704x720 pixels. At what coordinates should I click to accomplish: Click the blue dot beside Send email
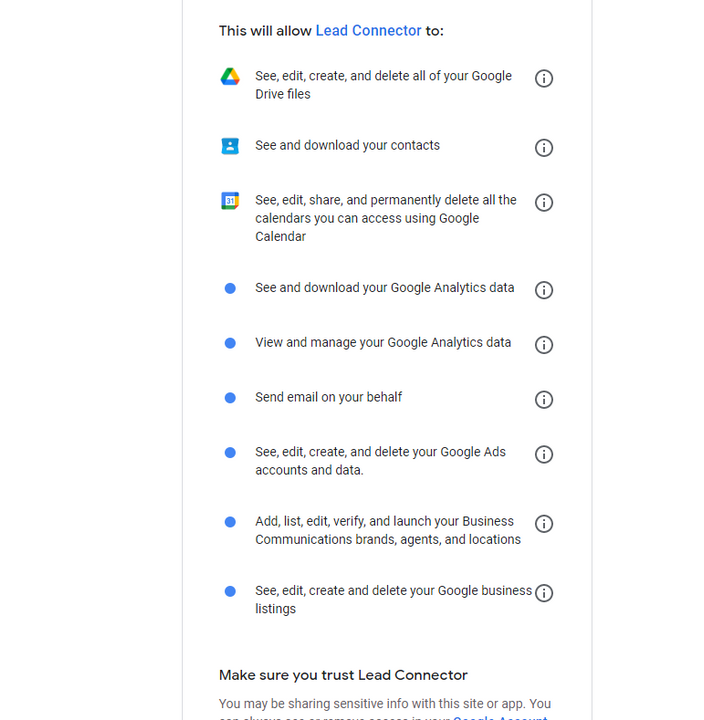[230, 398]
